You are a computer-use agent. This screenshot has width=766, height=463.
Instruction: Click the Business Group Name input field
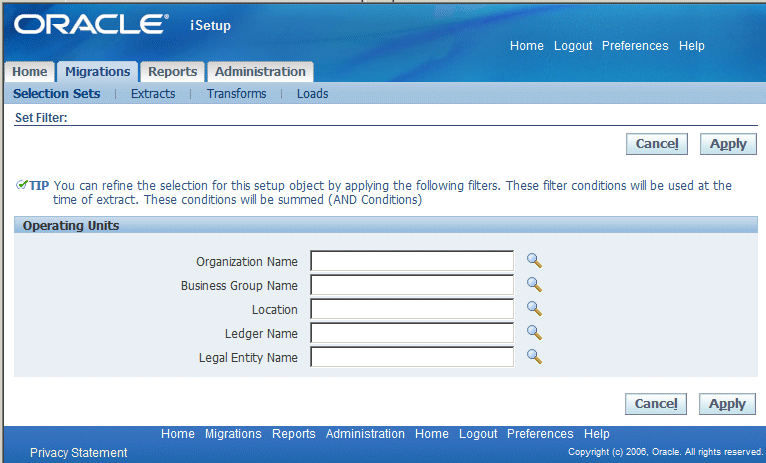coord(412,285)
